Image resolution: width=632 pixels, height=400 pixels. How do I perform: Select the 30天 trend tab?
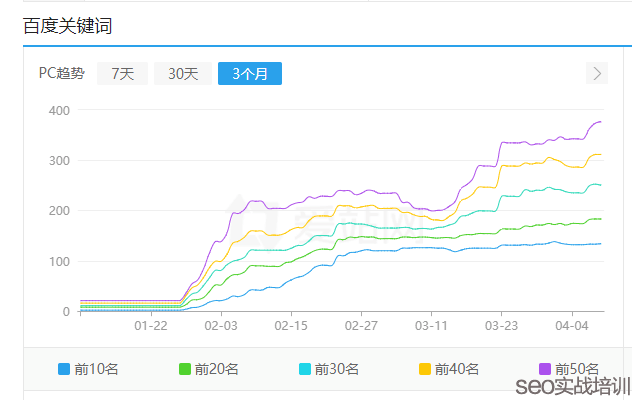coord(183,73)
